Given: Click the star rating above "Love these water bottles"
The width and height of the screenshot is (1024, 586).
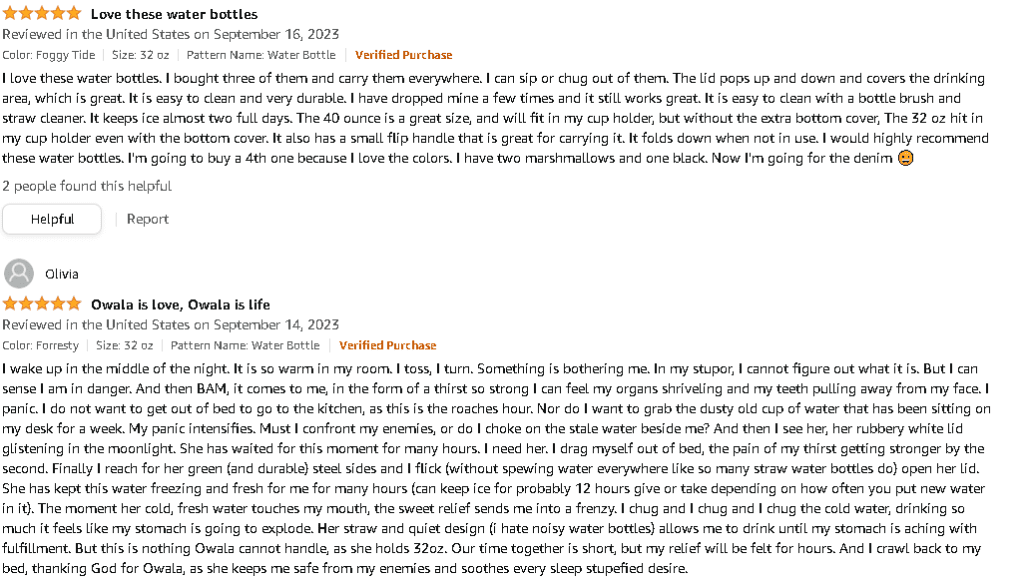Looking at the screenshot, I should (42, 14).
